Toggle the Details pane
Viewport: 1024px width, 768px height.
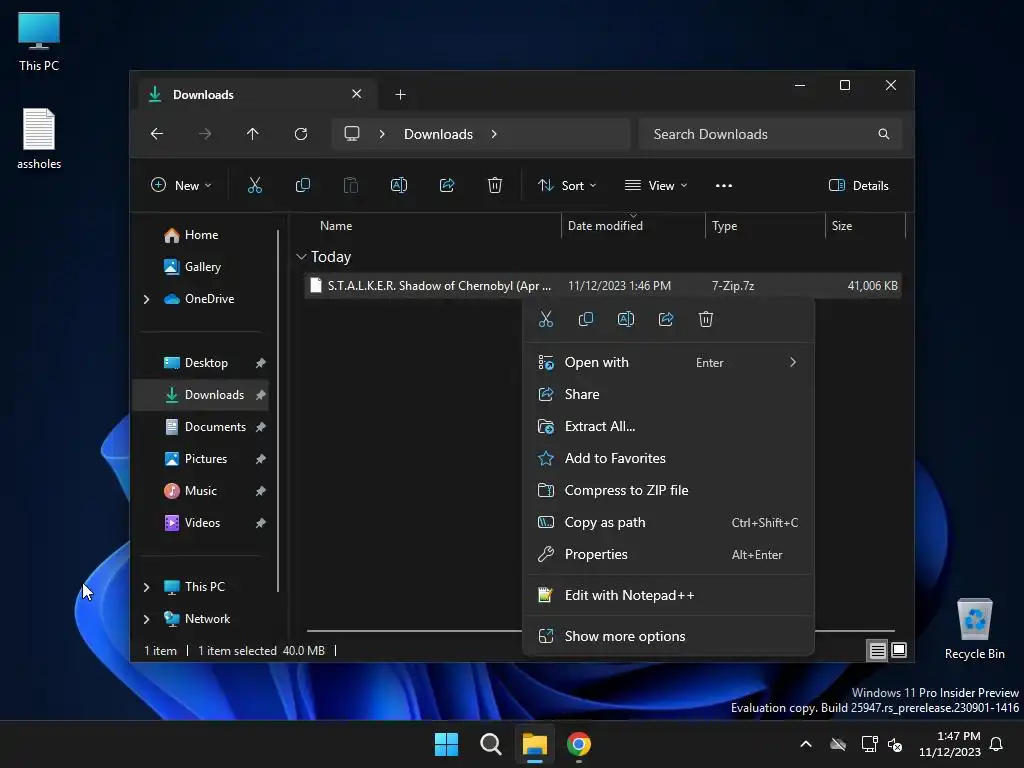859,185
